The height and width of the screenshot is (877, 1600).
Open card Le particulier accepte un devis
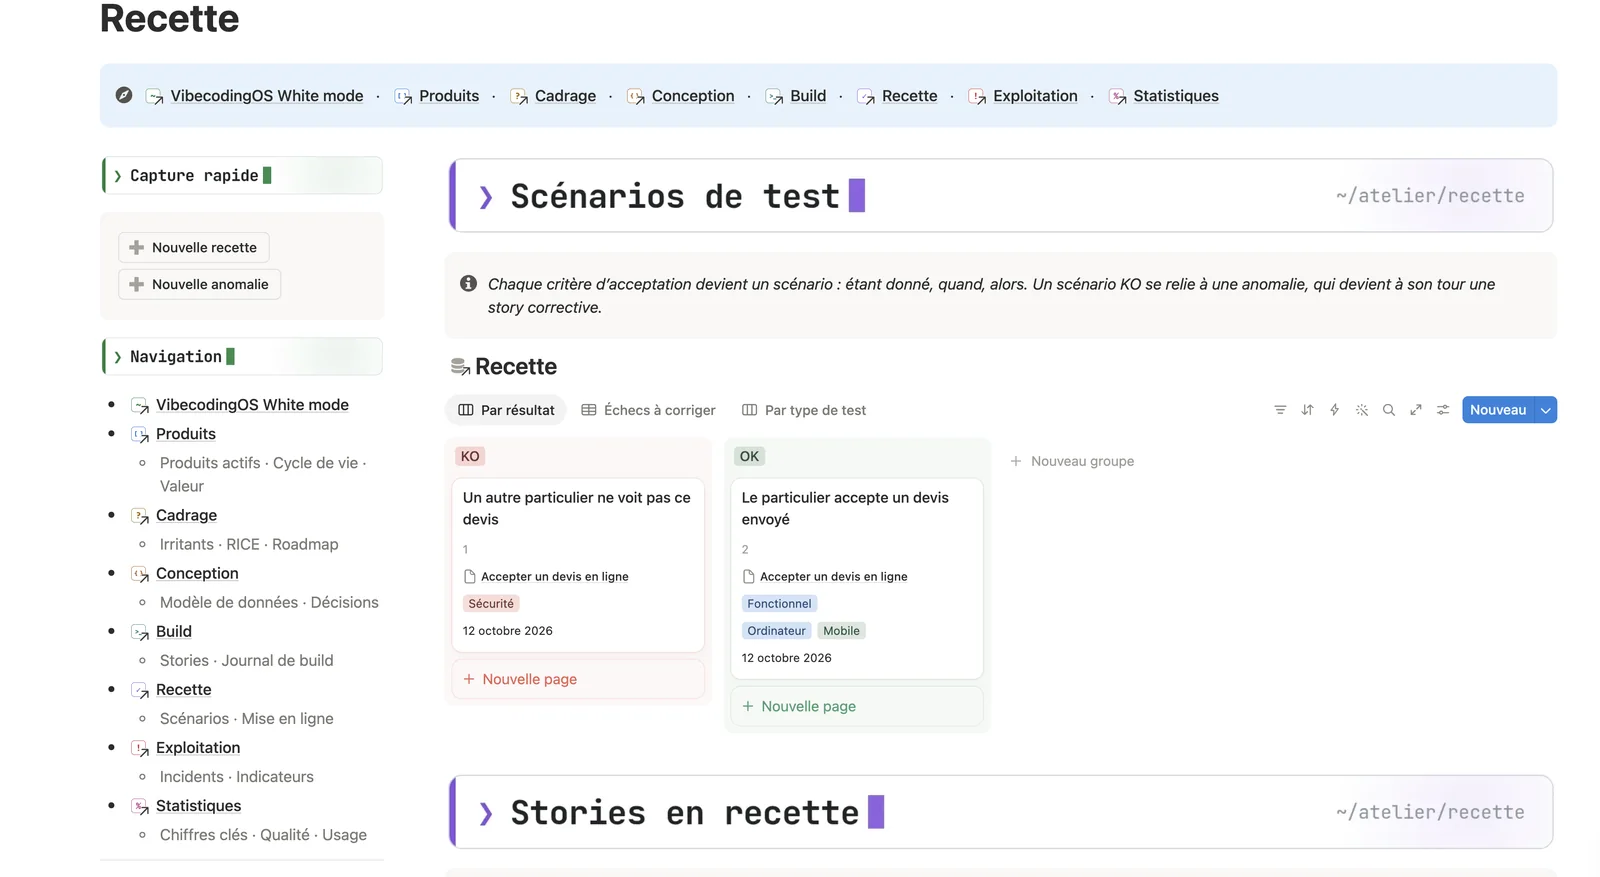click(857, 579)
